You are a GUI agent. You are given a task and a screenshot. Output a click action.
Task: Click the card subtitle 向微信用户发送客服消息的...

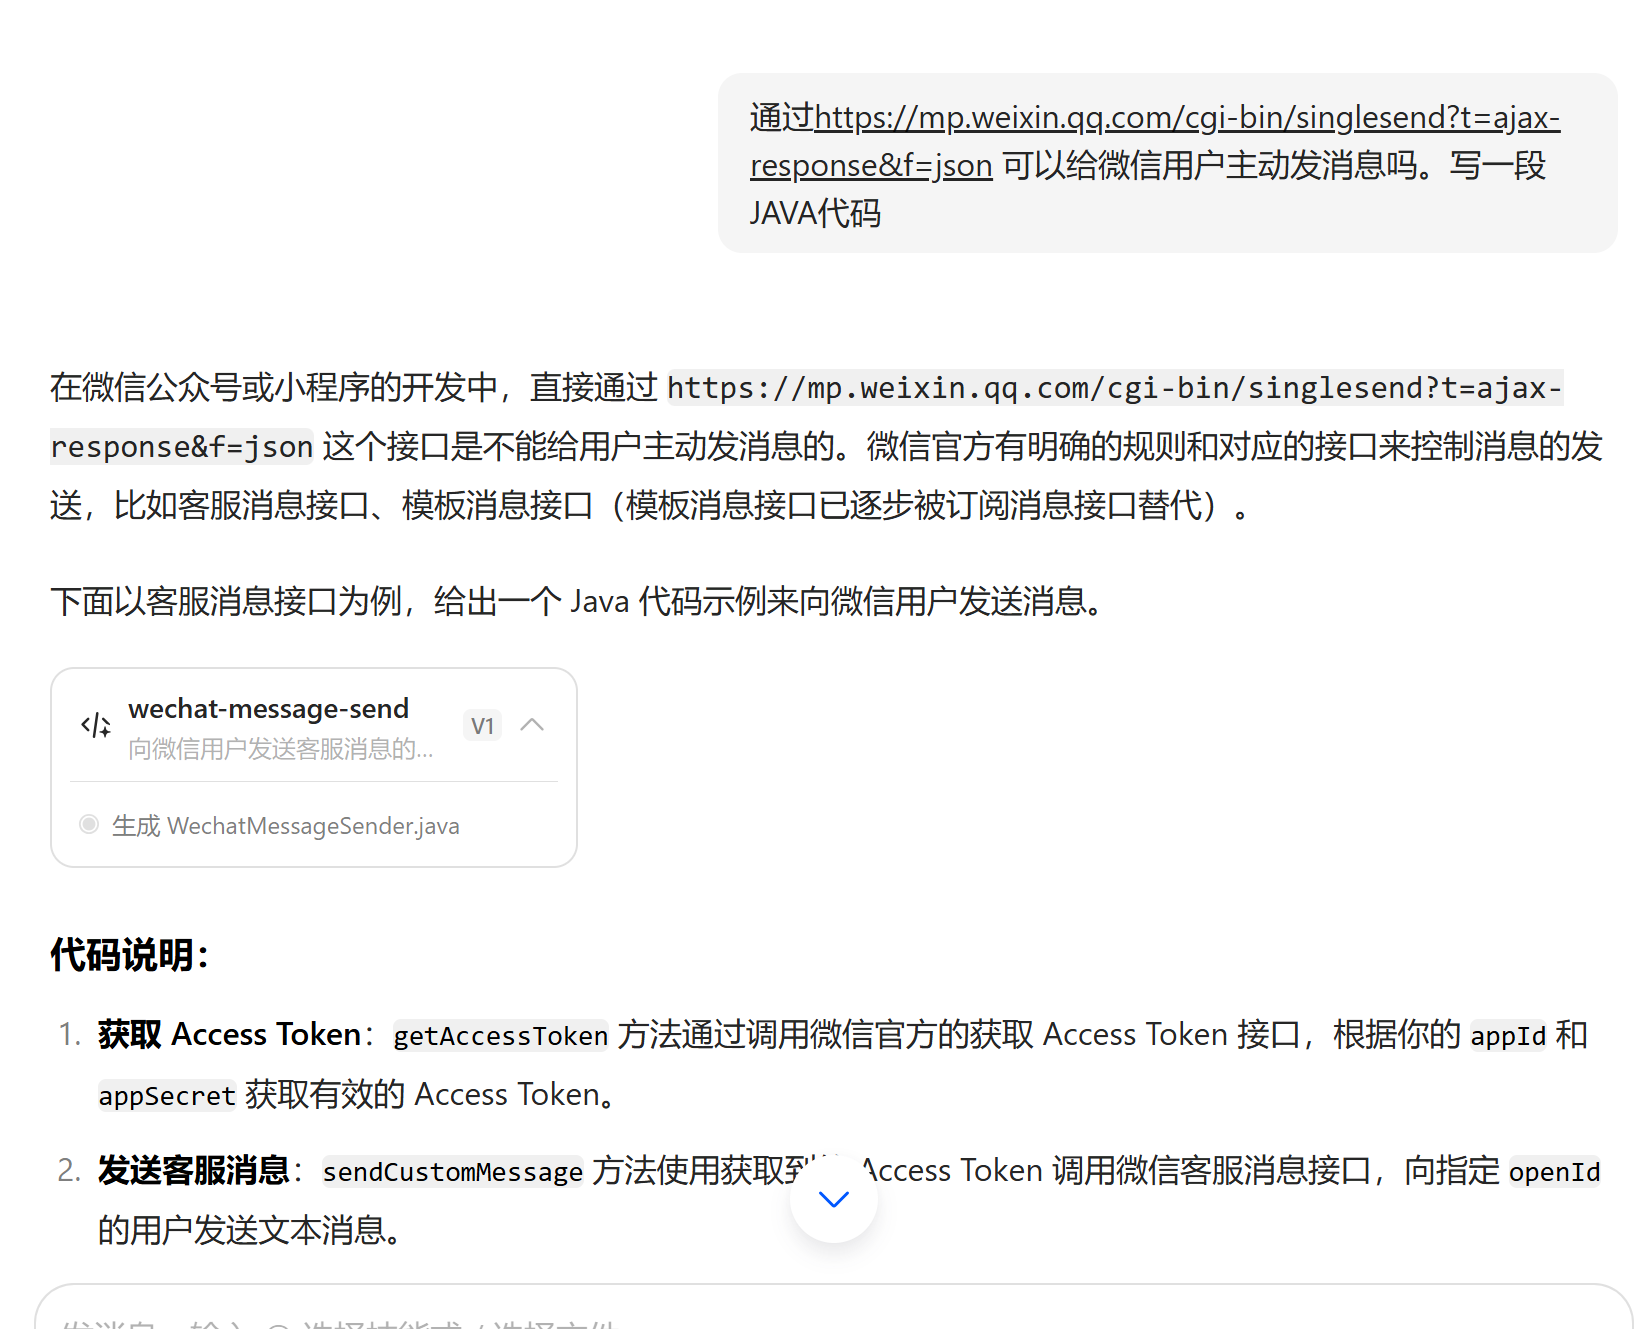coord(281,749)
